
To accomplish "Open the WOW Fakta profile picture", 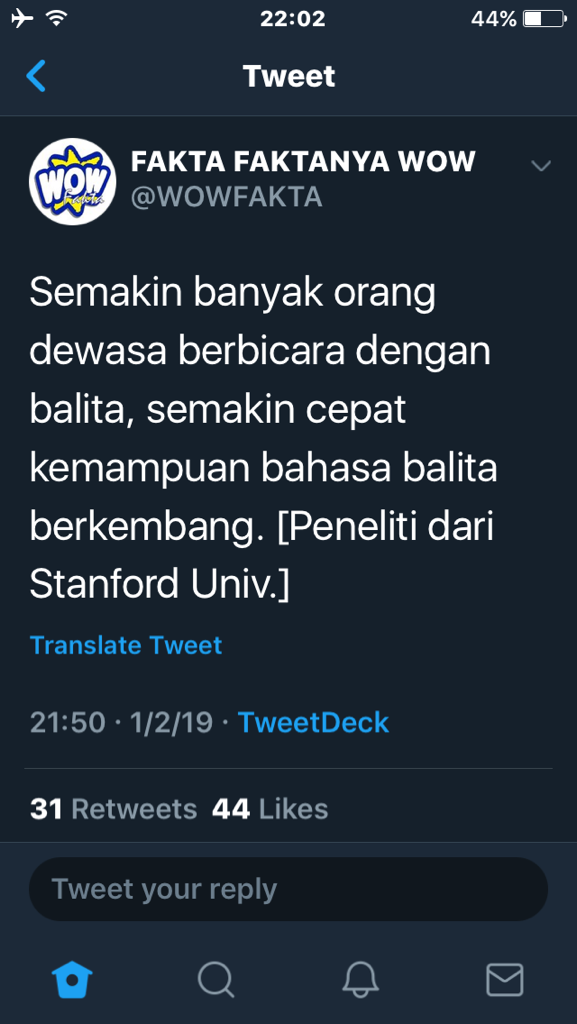I will pyautogui.click(x=72, y=182).
